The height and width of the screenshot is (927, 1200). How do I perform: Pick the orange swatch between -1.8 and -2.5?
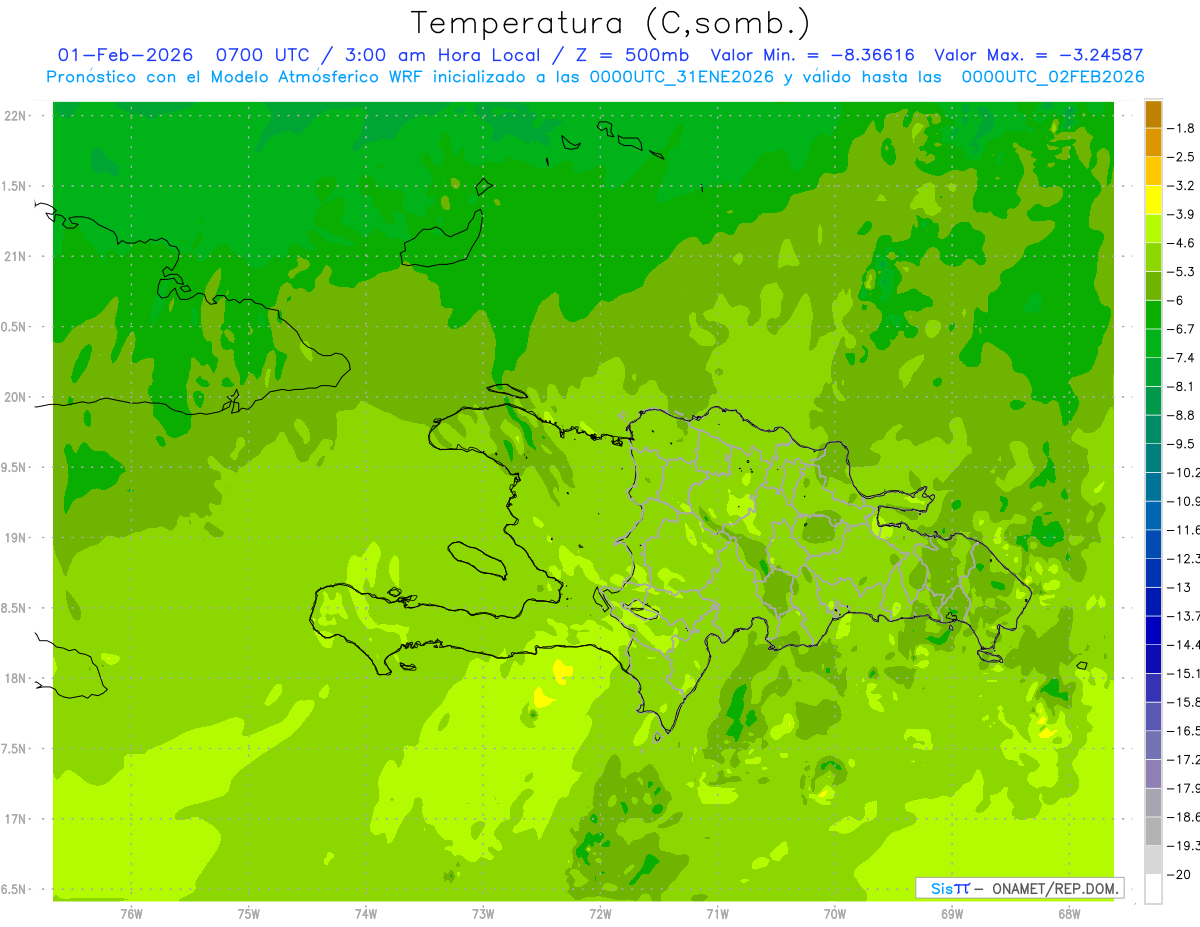1153,143
